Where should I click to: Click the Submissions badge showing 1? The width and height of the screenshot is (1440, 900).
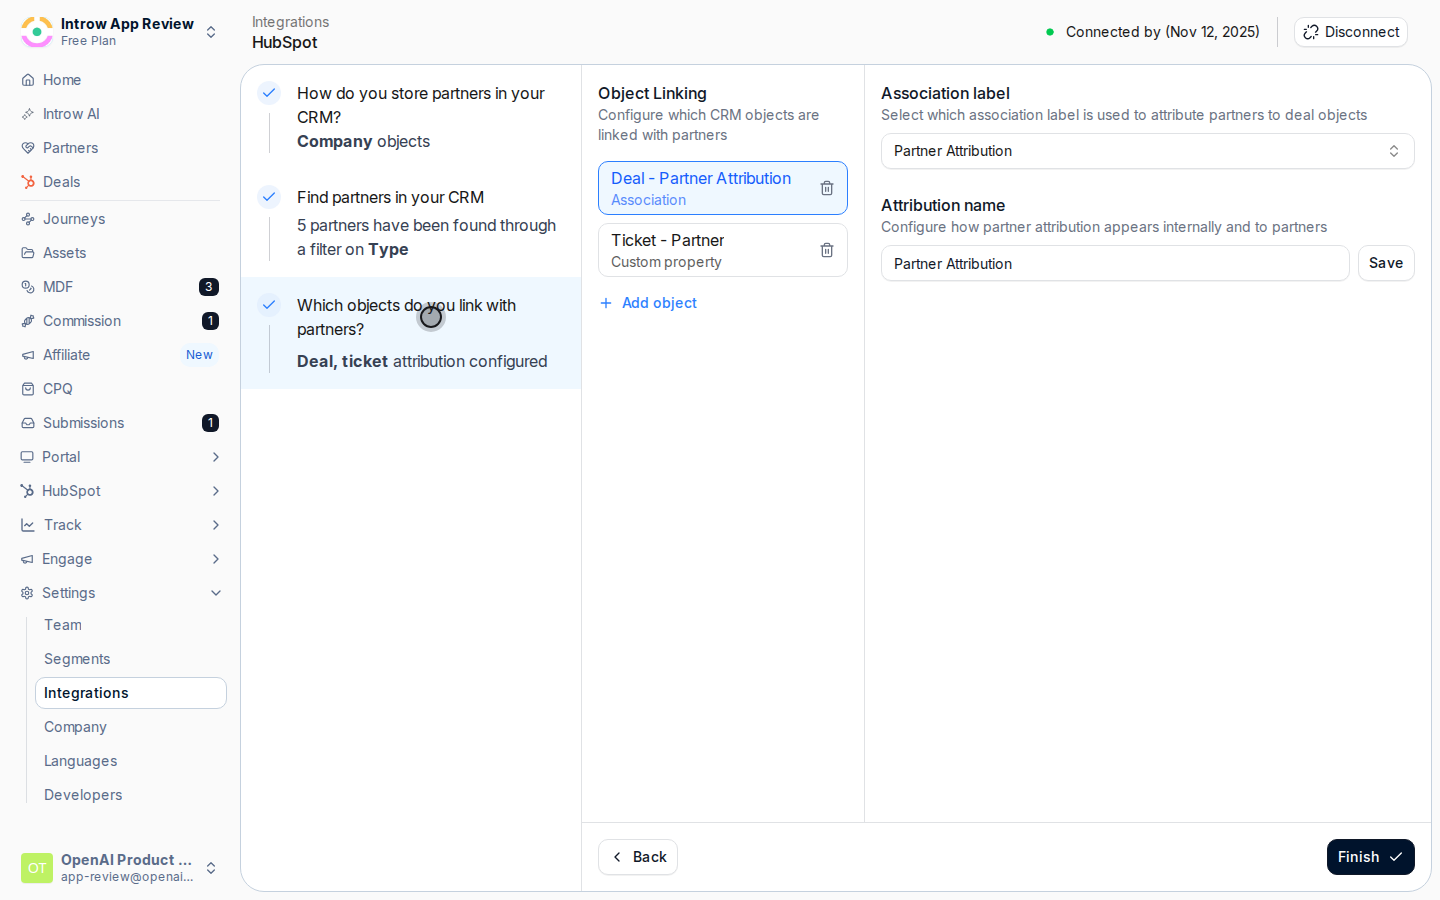coord(210,423)
